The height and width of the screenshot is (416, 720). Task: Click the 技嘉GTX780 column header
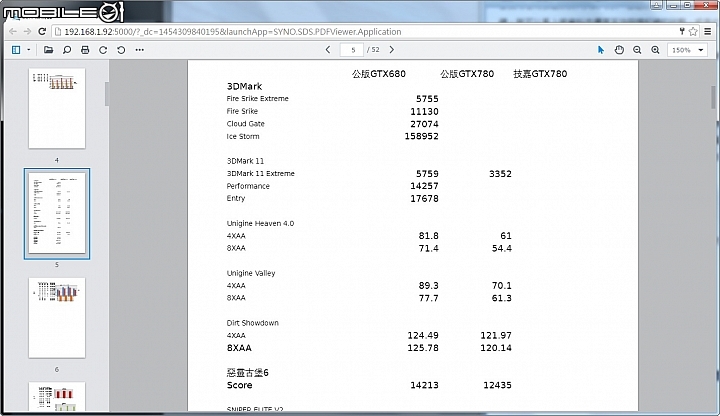[540, 74]
